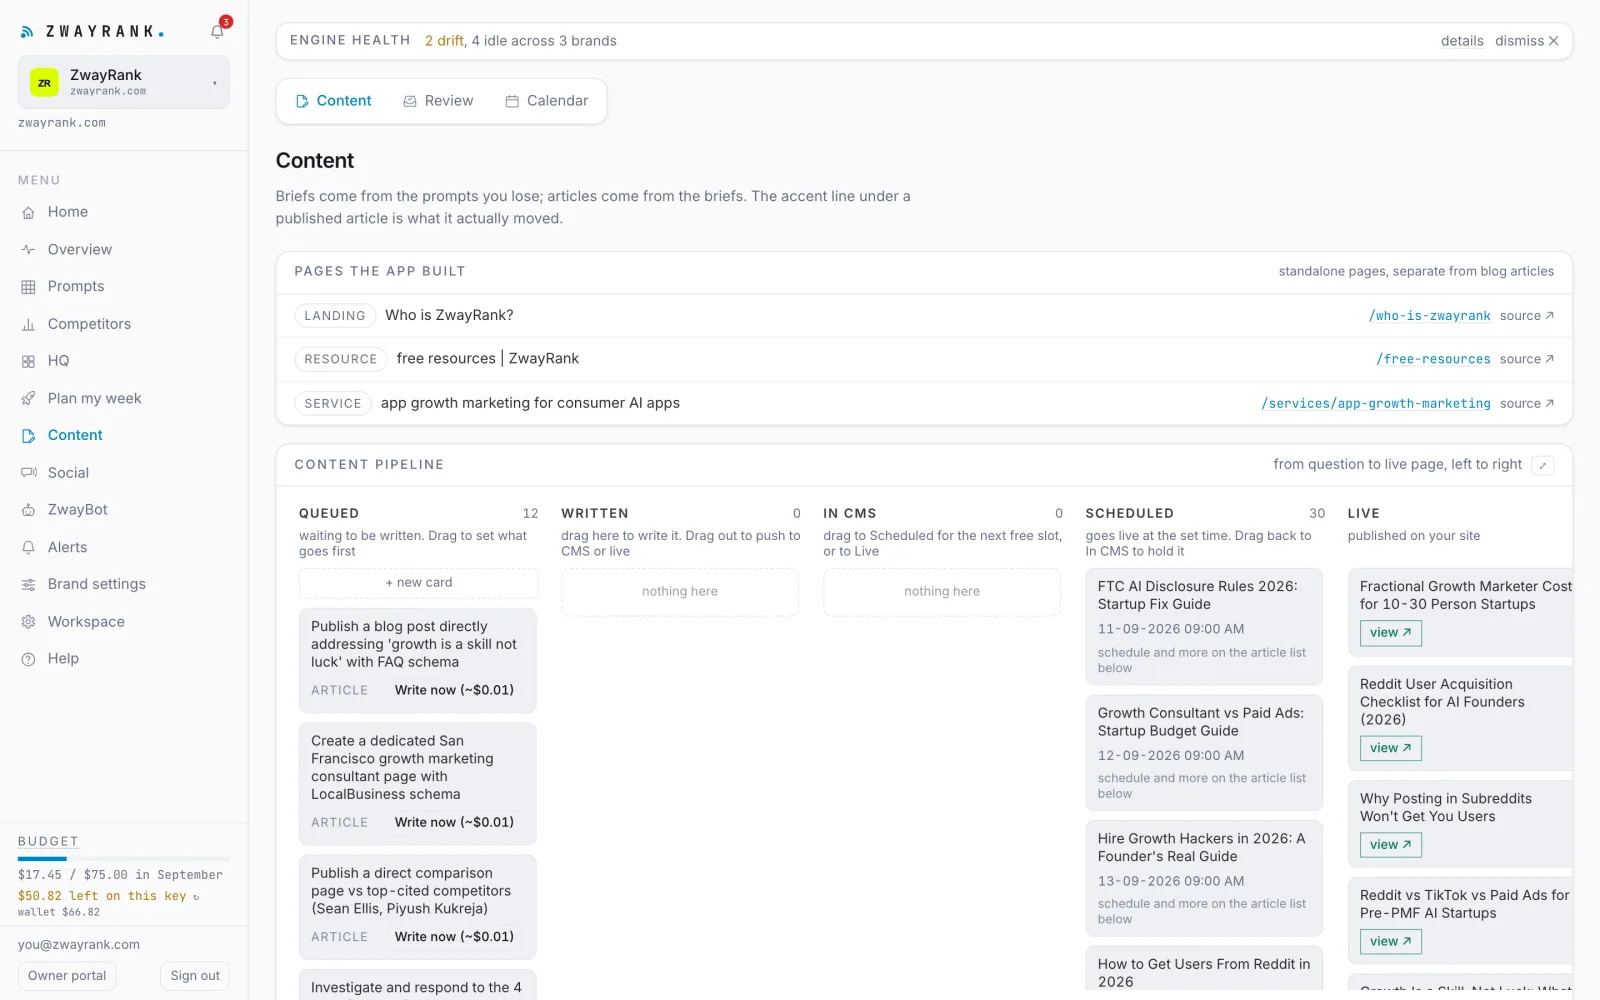View Reddit vs TikTok vs Paid Ads article
The image size is (1600, 1000).
1390,942
